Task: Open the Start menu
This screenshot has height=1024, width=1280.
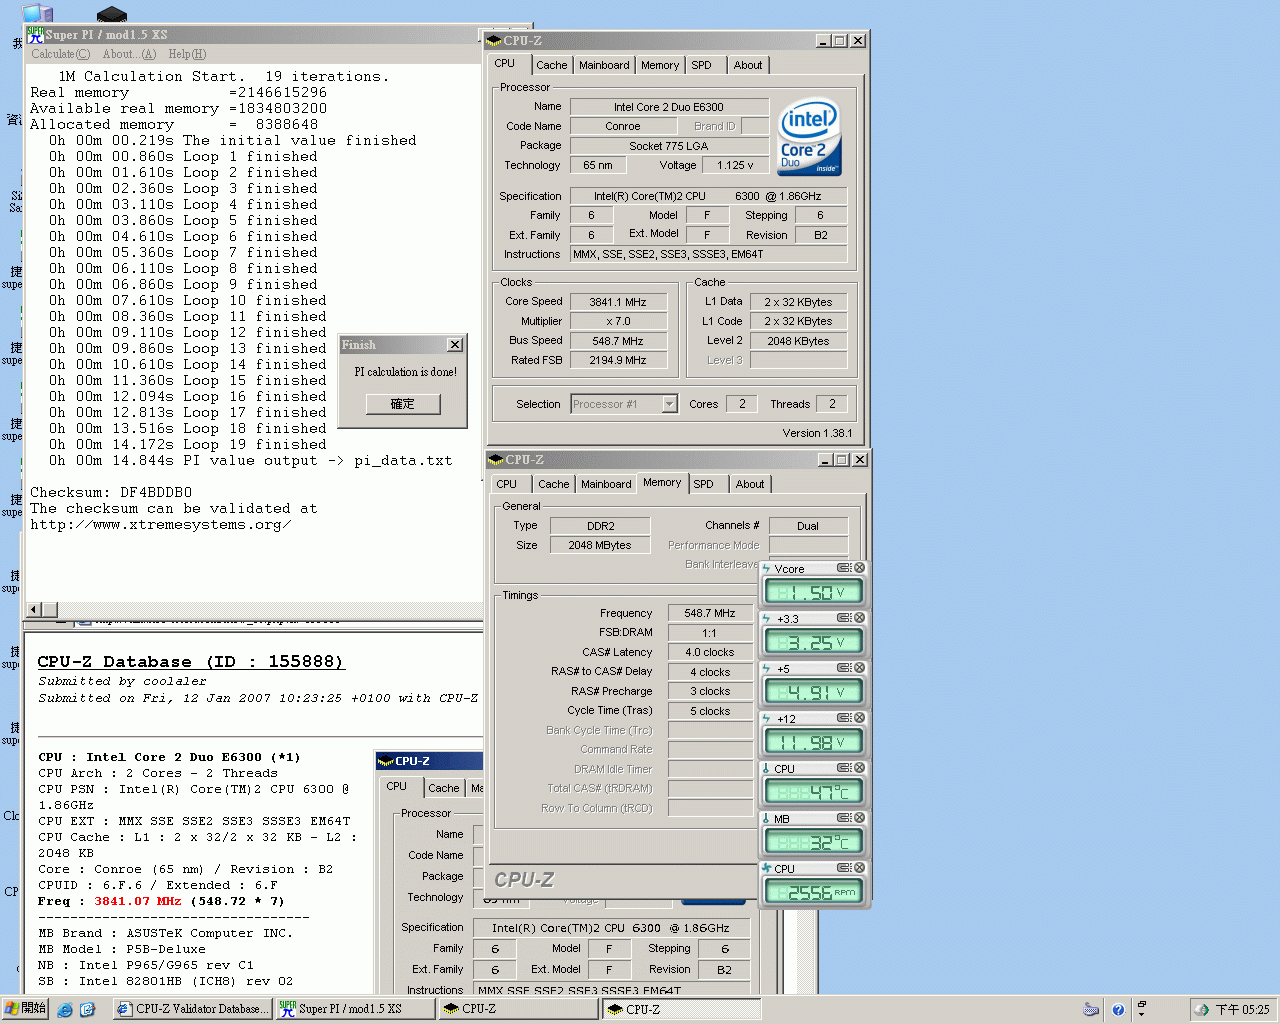Action: click(25, 1009)
